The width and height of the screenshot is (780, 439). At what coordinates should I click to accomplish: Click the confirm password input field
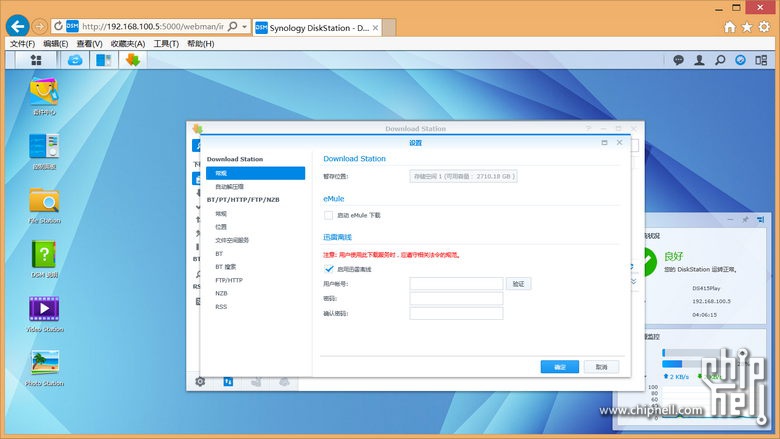456,313
